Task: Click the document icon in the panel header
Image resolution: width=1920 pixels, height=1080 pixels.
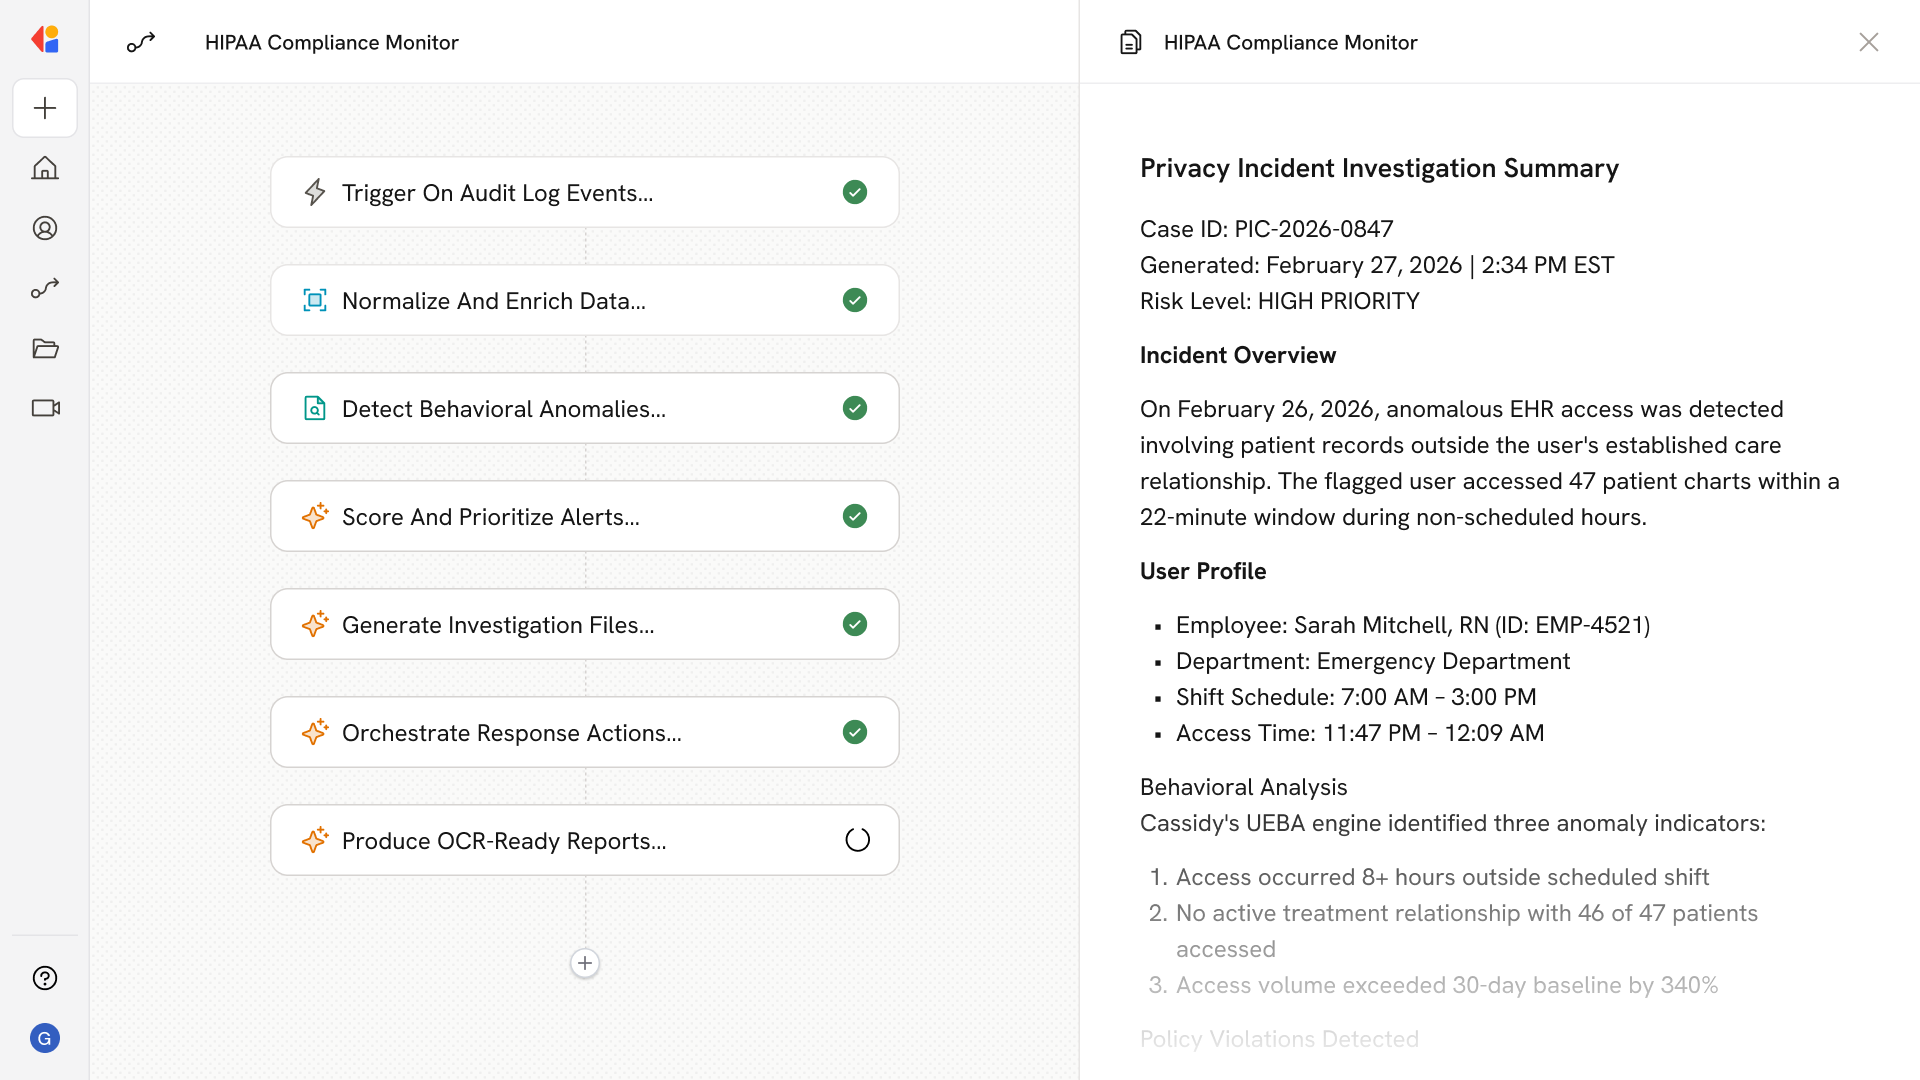Action: coord(1130,42)
